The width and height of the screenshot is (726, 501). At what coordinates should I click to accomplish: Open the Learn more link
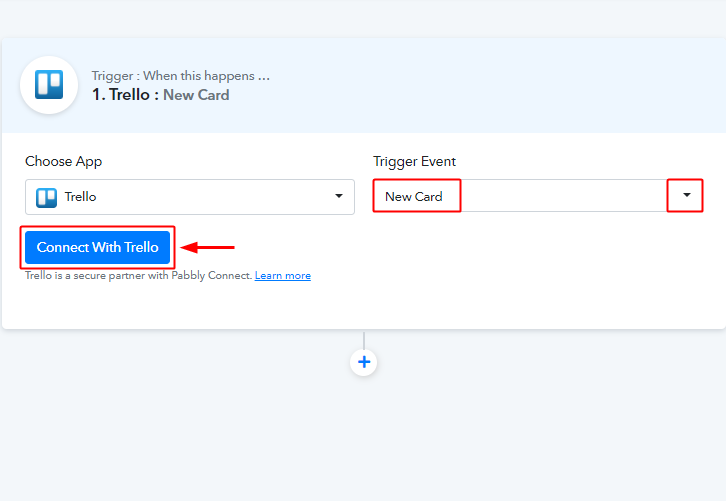pos(283,276)
